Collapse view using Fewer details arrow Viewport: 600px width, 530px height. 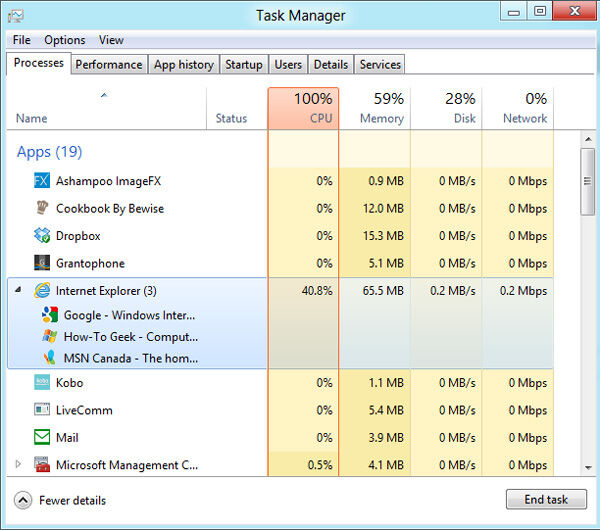pos(23,501)
